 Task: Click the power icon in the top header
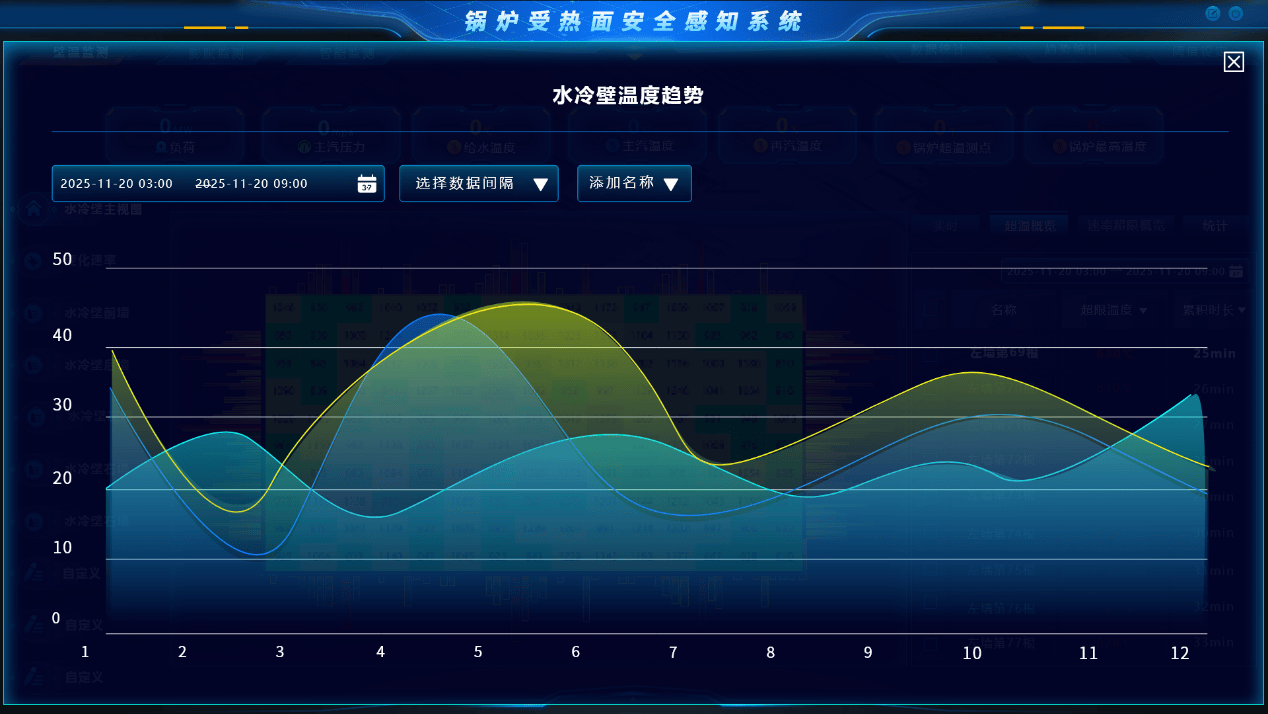[1236, 14]
